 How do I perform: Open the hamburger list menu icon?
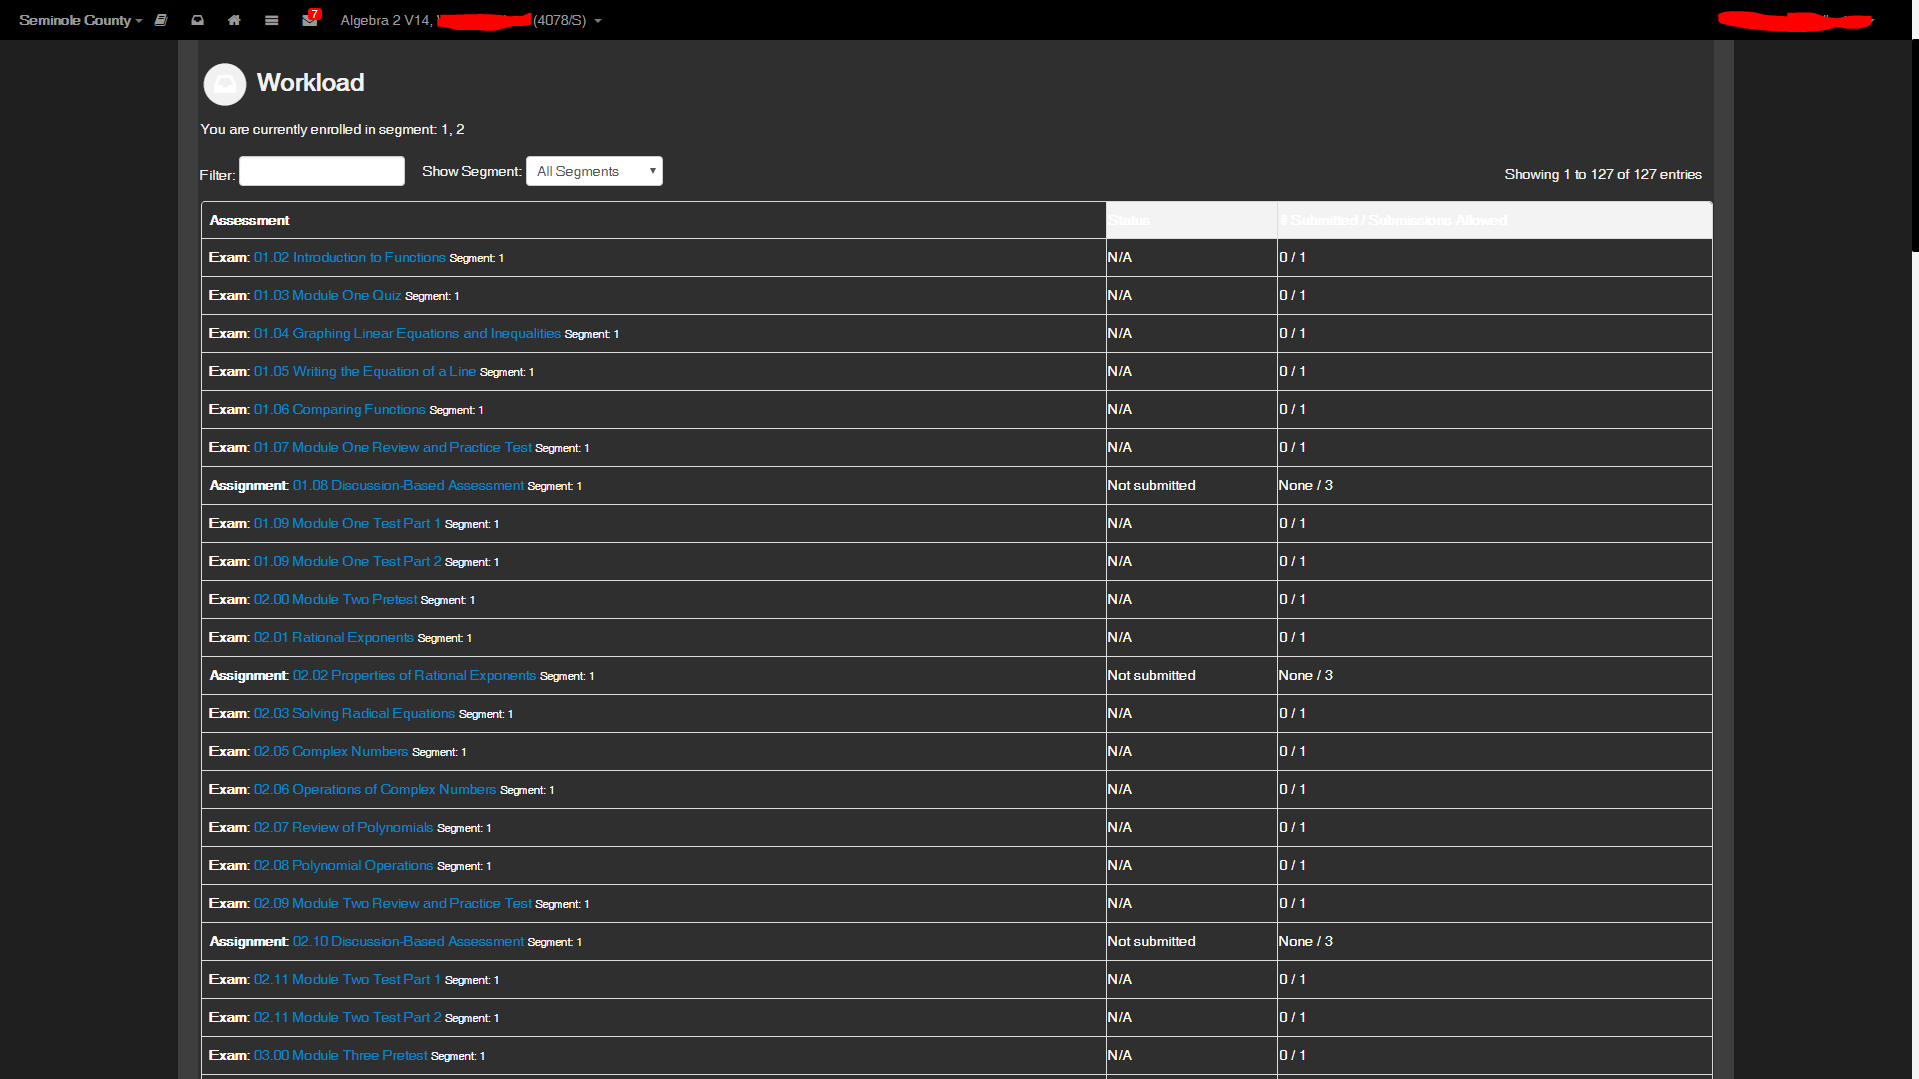271,20
